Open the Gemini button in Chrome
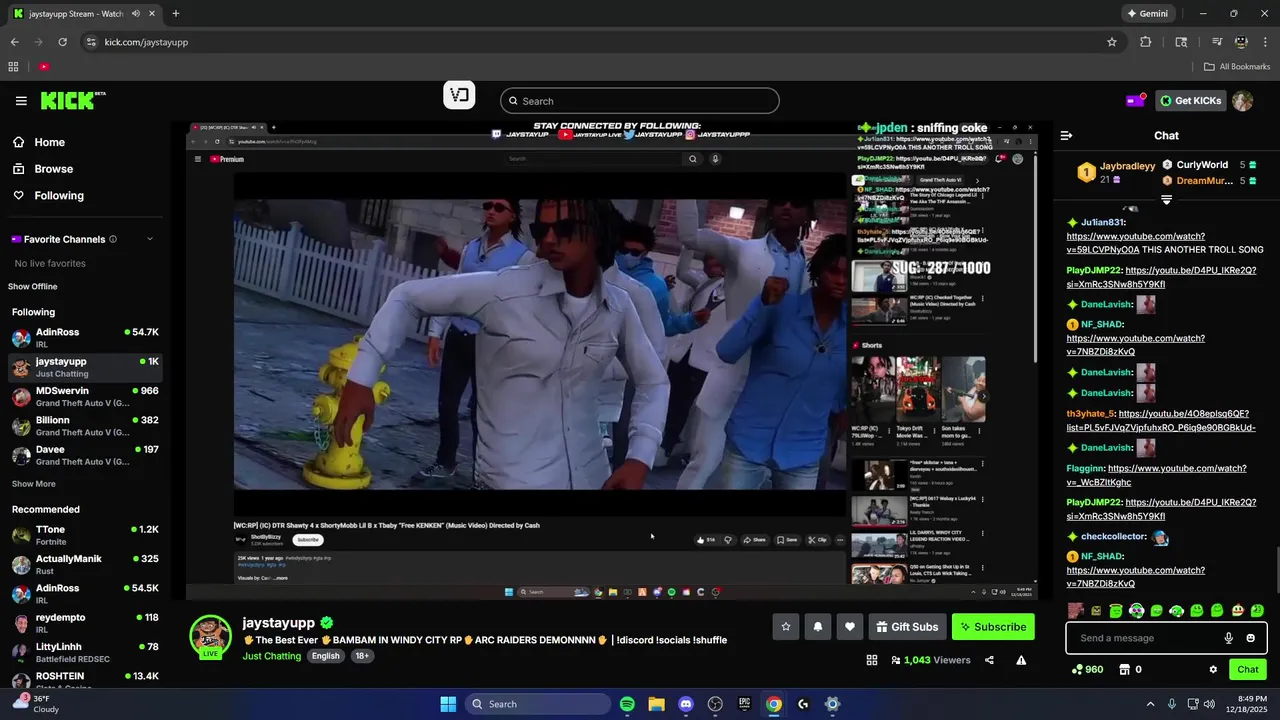The height and width of the screenshot is (720, 1280). click(1148, 14)
